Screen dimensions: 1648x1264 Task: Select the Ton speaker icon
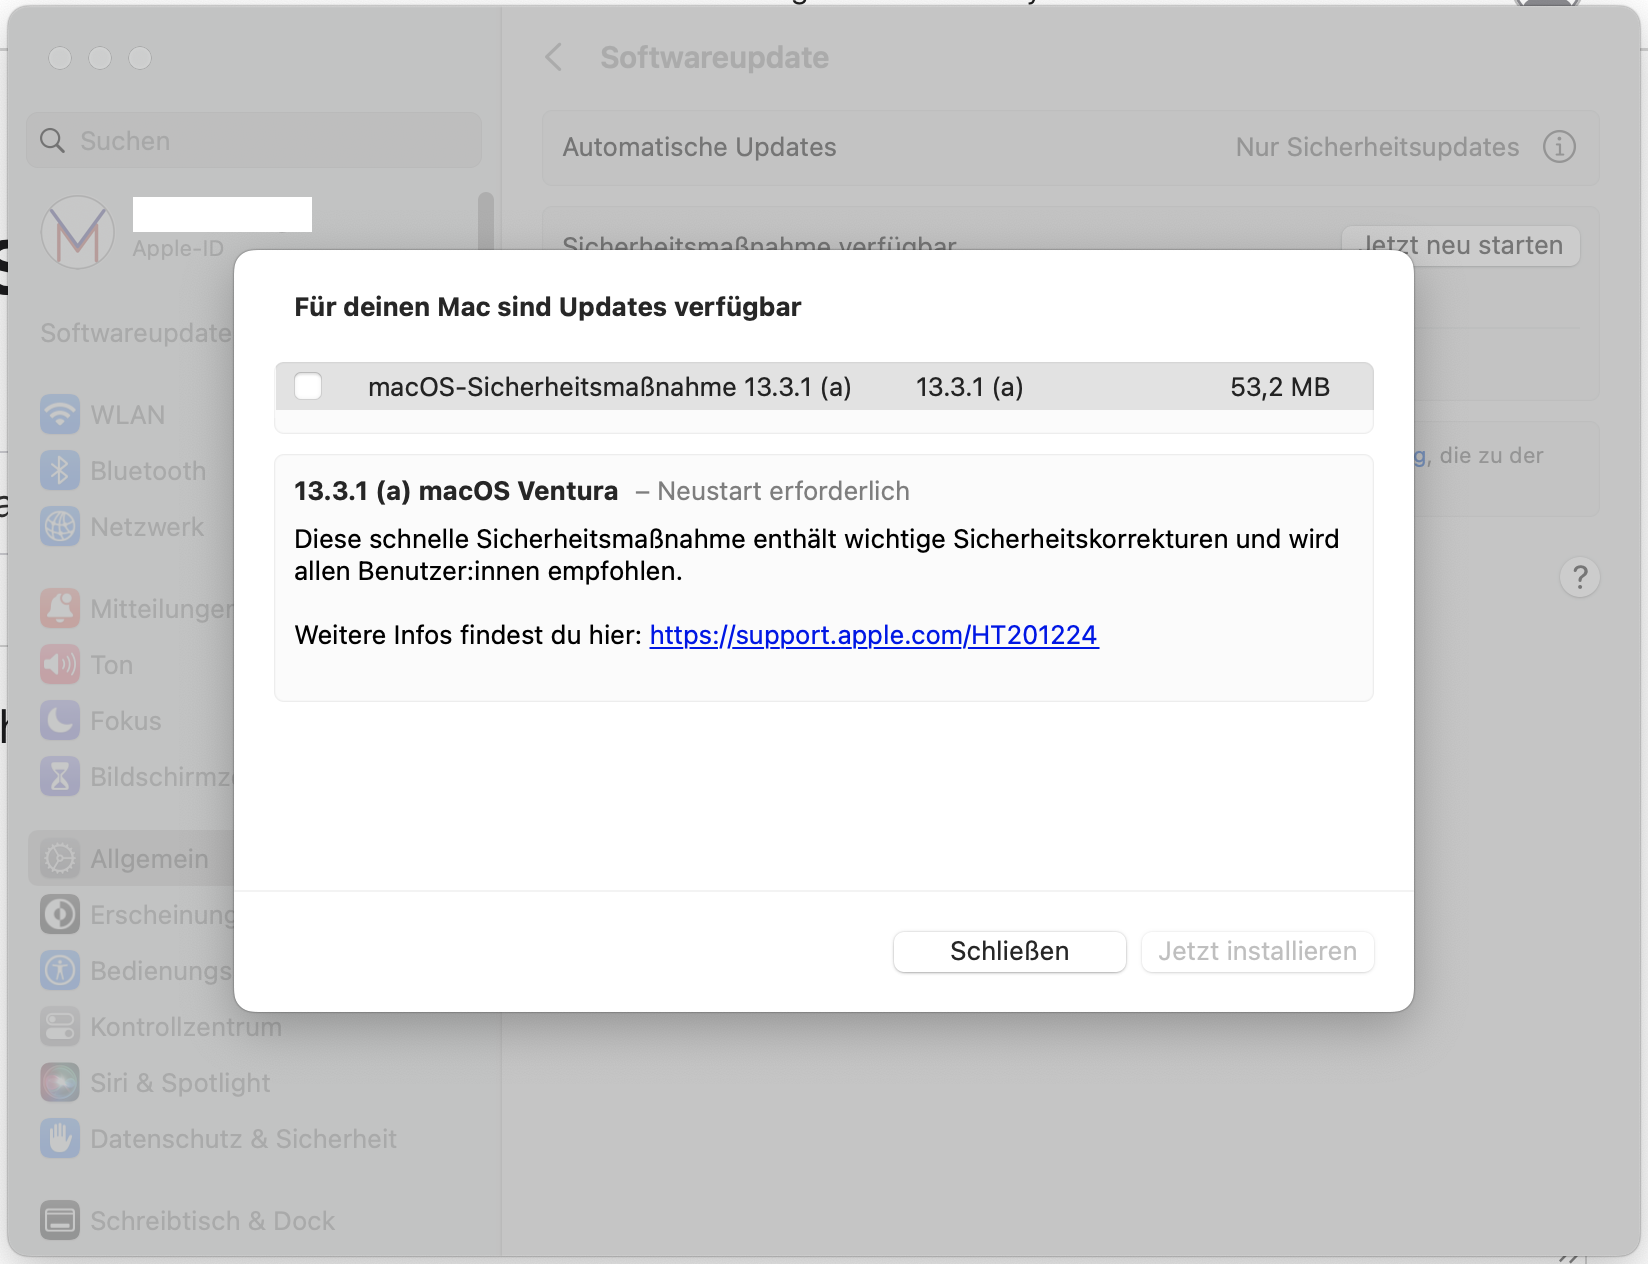60,664
